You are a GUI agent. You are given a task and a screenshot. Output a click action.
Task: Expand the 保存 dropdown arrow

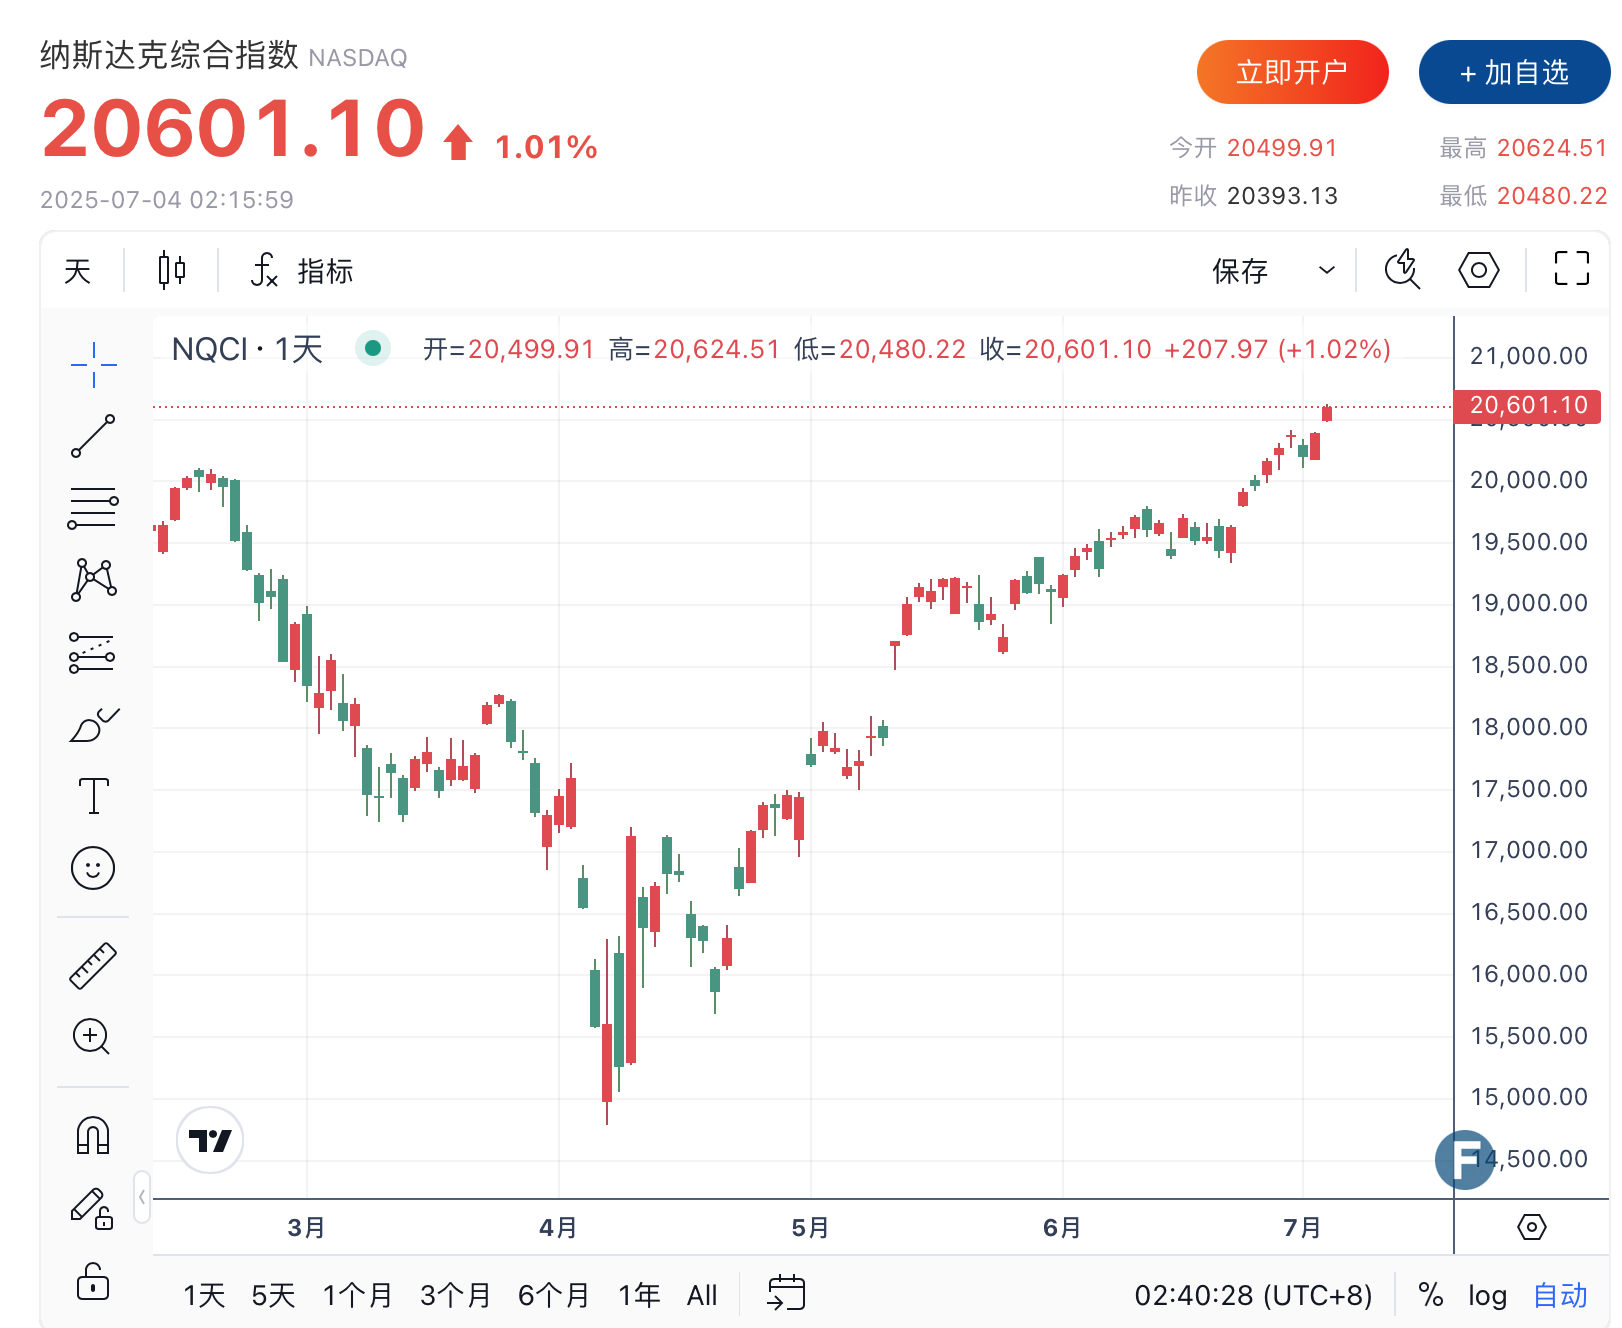(1327, 270)
